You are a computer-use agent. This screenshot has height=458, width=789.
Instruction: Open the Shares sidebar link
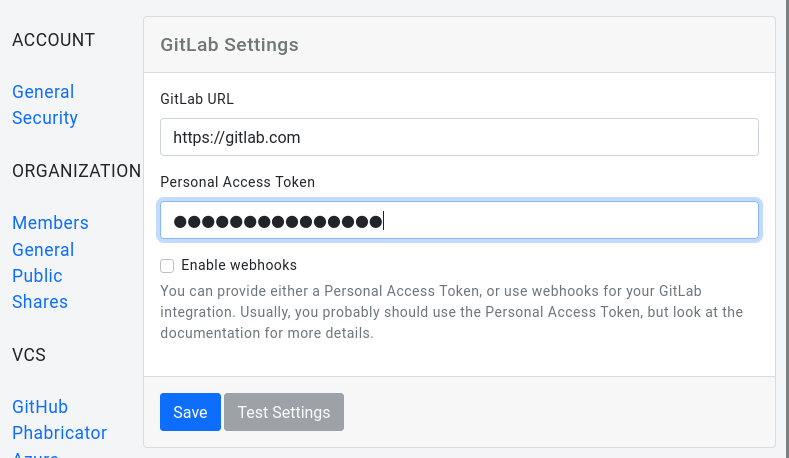[40, 302]
